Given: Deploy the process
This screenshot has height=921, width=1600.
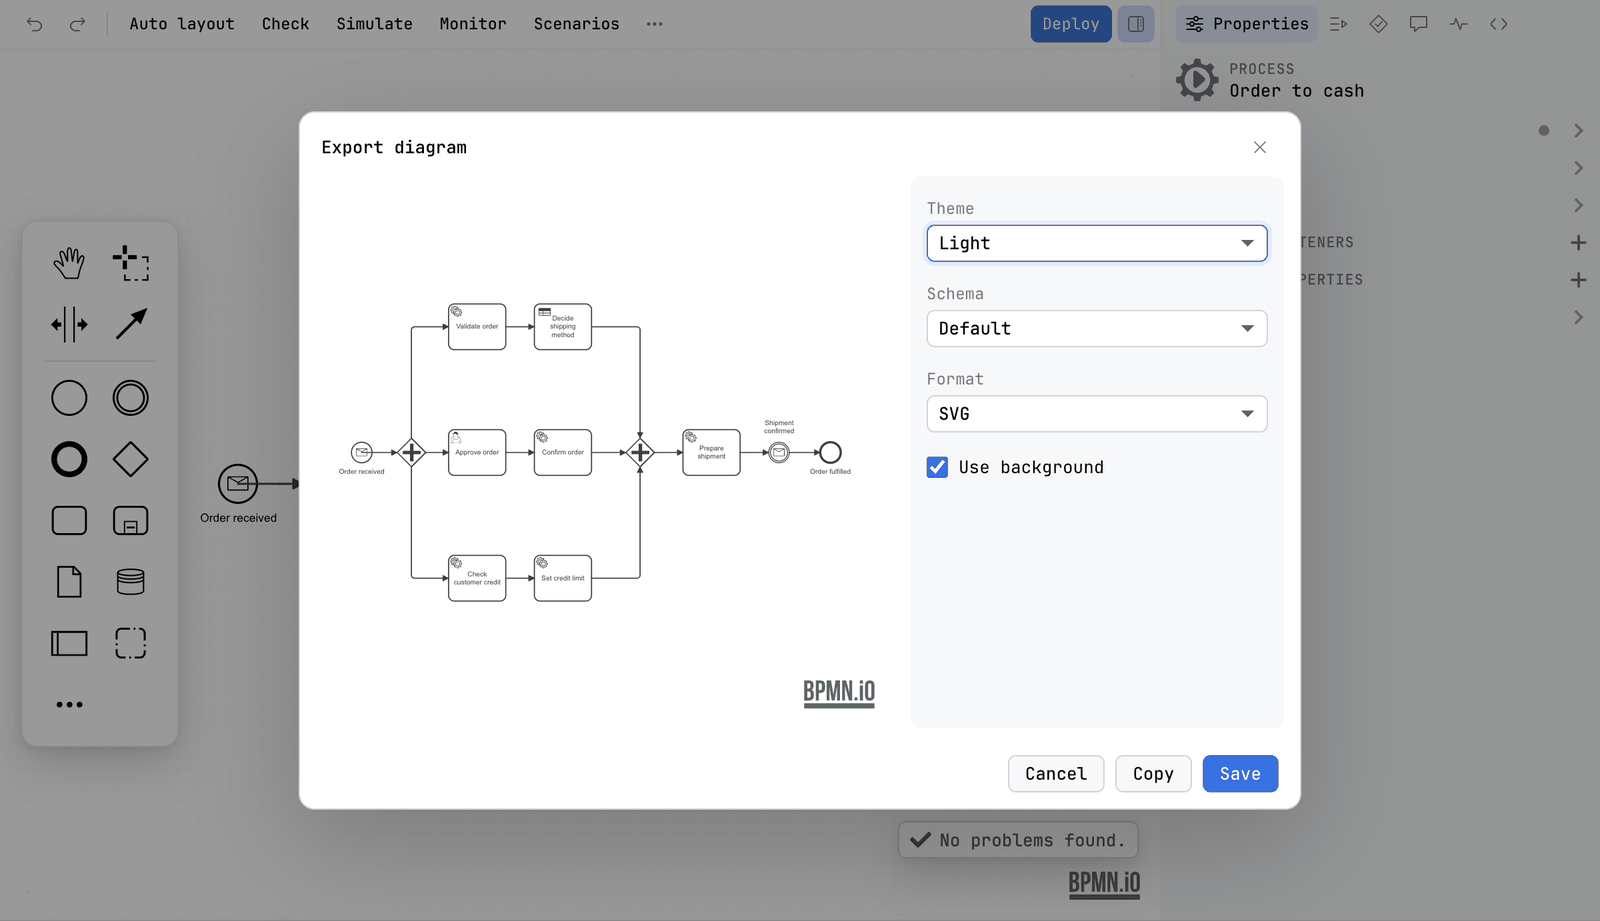Looking at the screenshot, I should pyautogui.click(x=1071, y=24).
